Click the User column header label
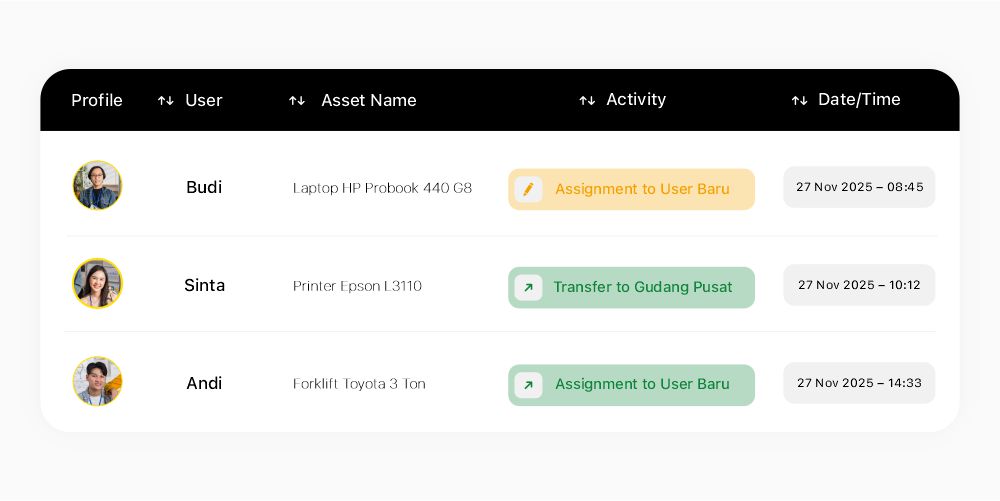The width and height of the screenshot is (1000, 501). [x=204, y=100]
